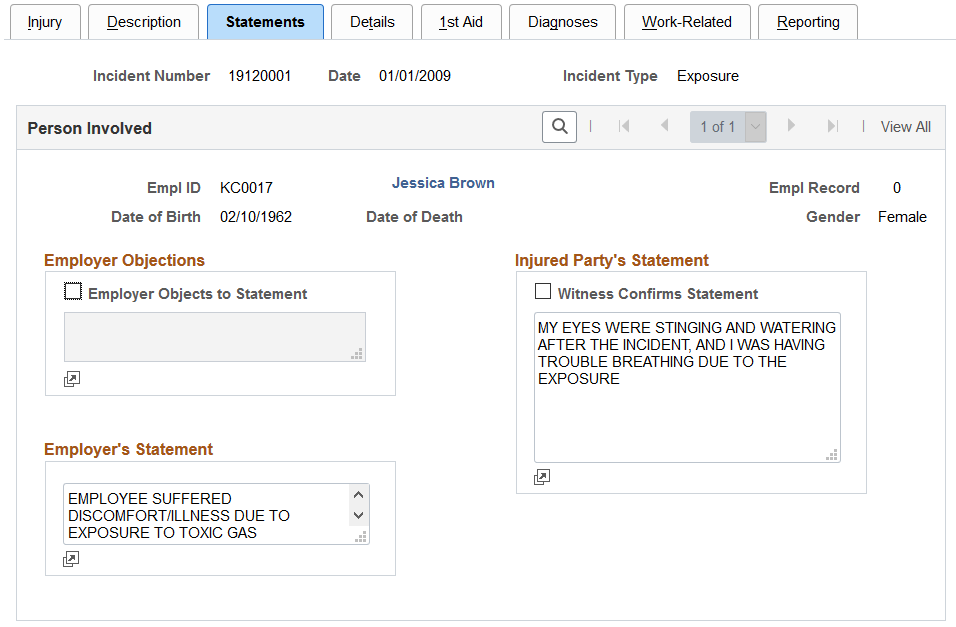Screen dimensions: 956x627
Task: Switch to the Diagnoses tab
Action: coord(562,22)
